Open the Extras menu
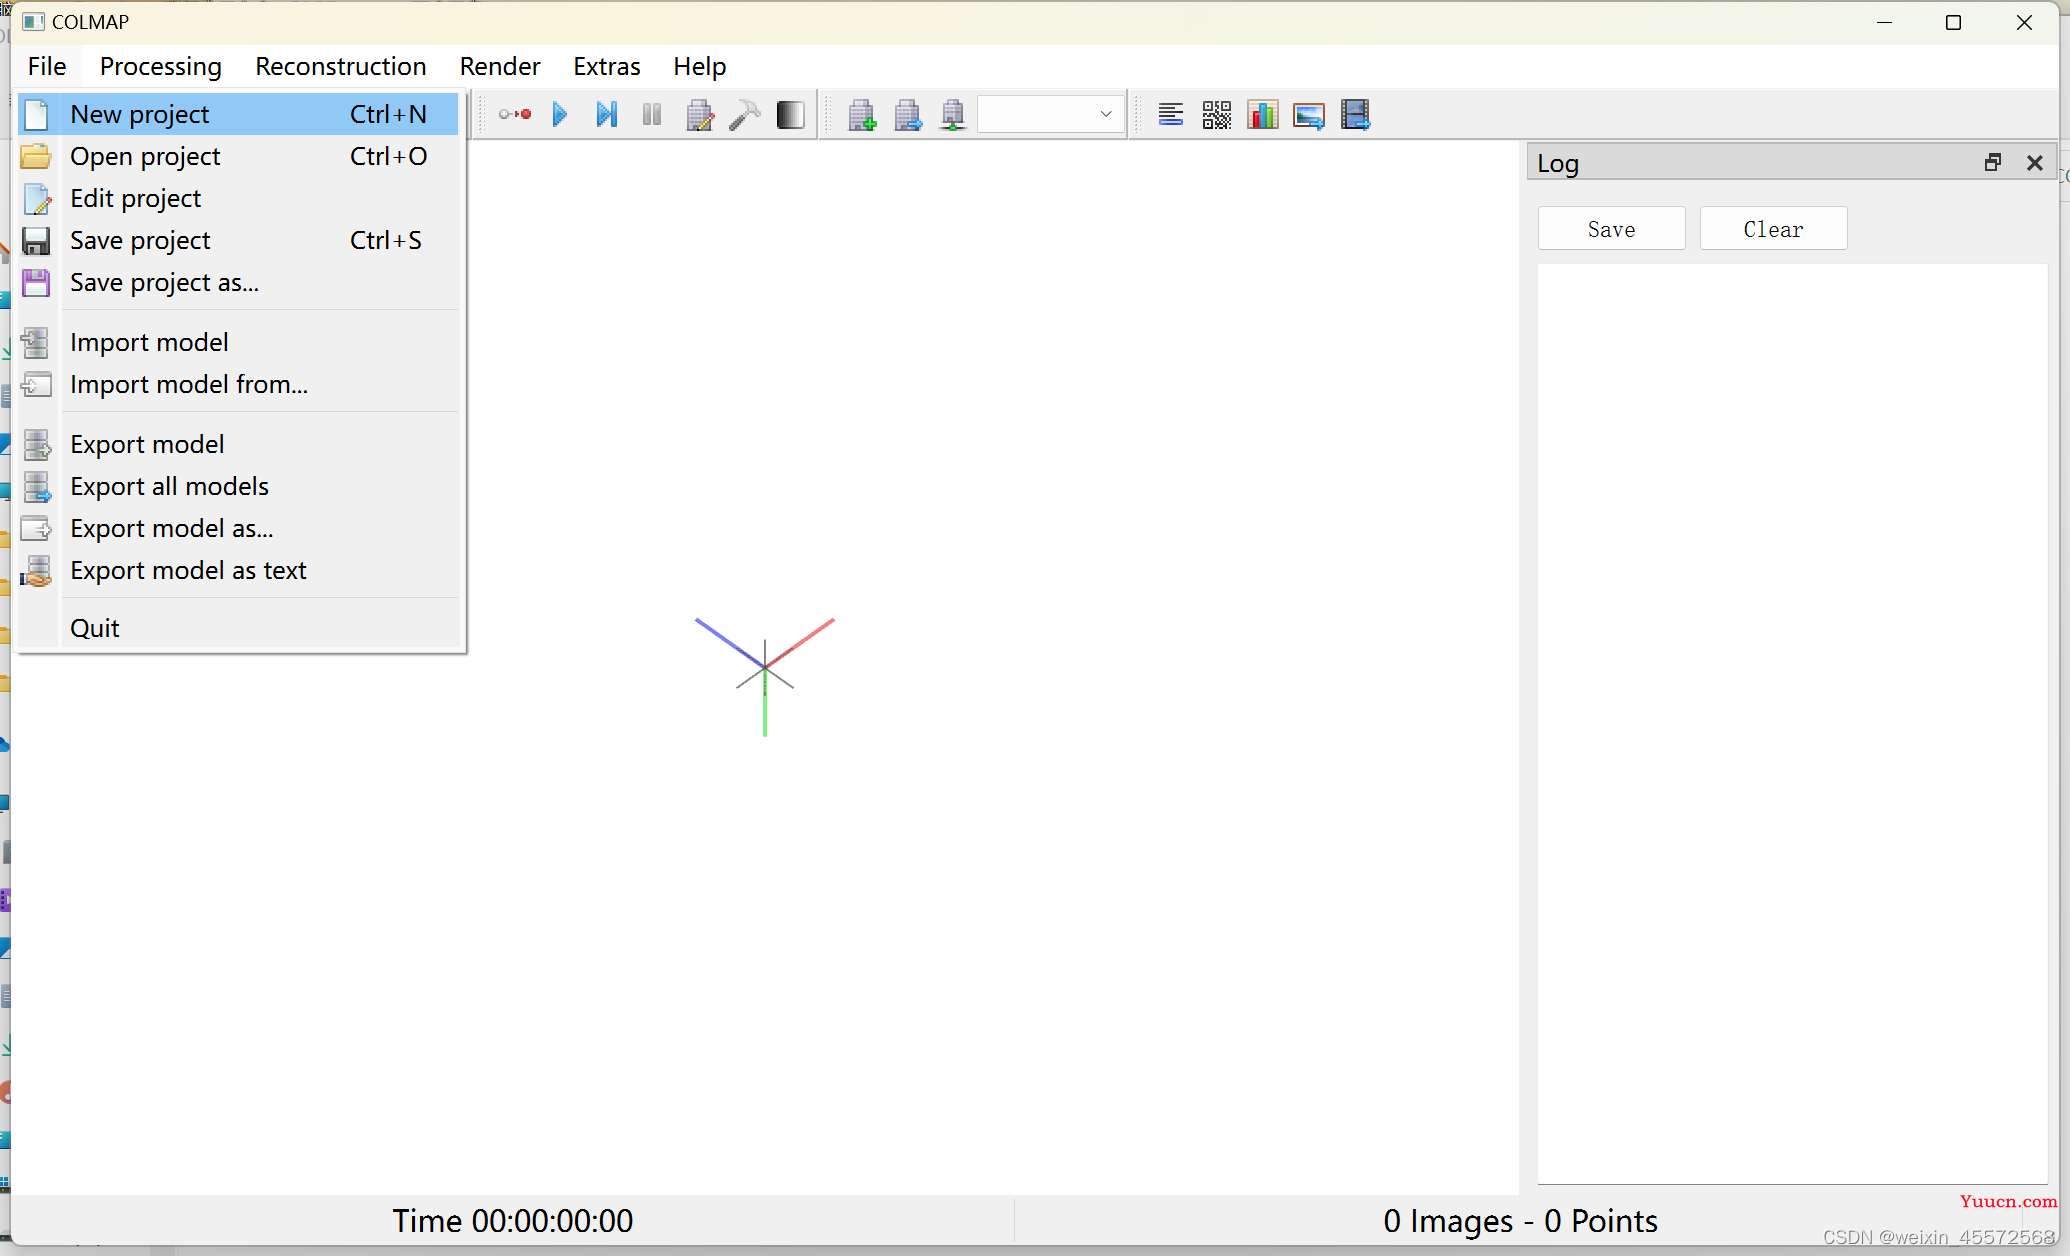The width and height of the screenshot is (2070, 1256). click(x=606, y=65)
